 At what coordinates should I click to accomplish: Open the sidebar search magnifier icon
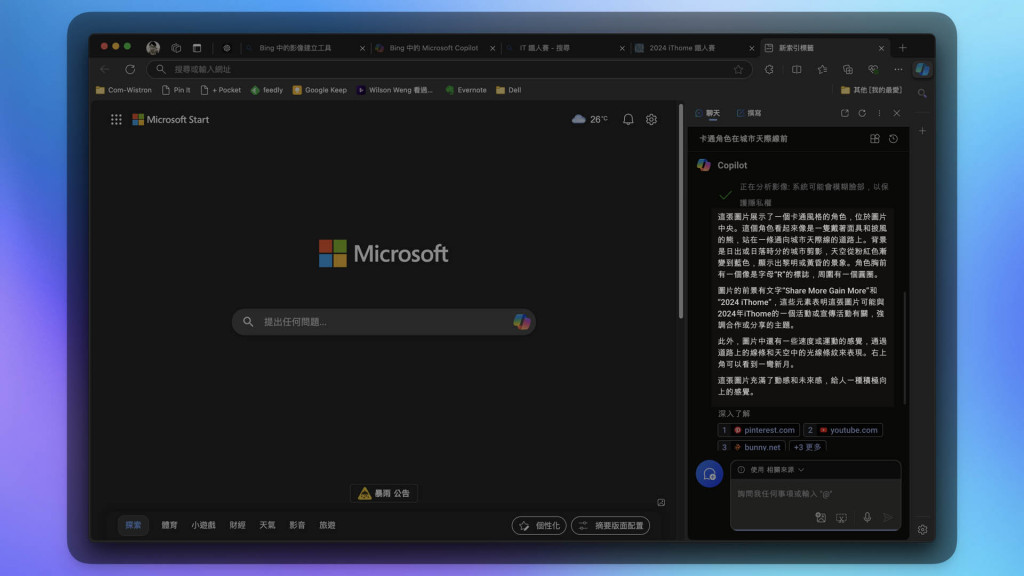pos(922,93)
